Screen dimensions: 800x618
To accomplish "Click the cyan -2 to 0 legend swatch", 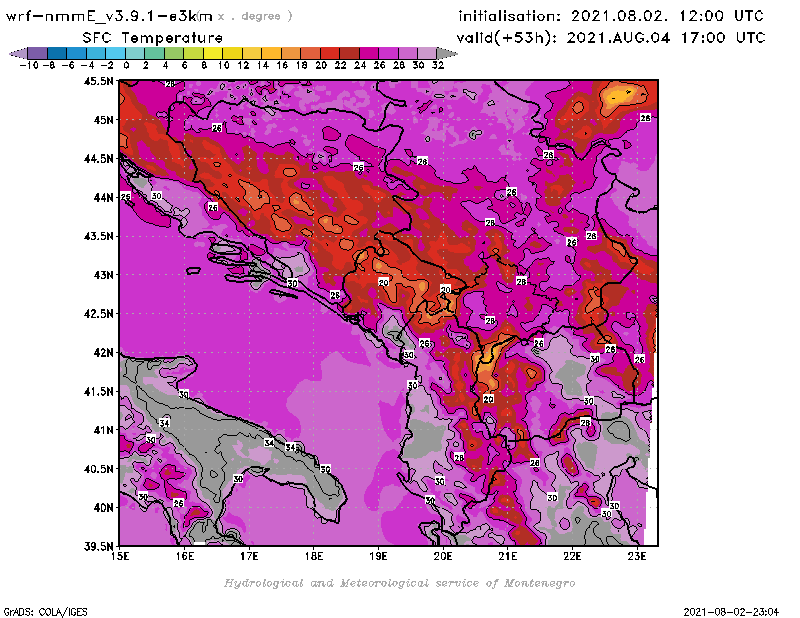I will 115,53.
